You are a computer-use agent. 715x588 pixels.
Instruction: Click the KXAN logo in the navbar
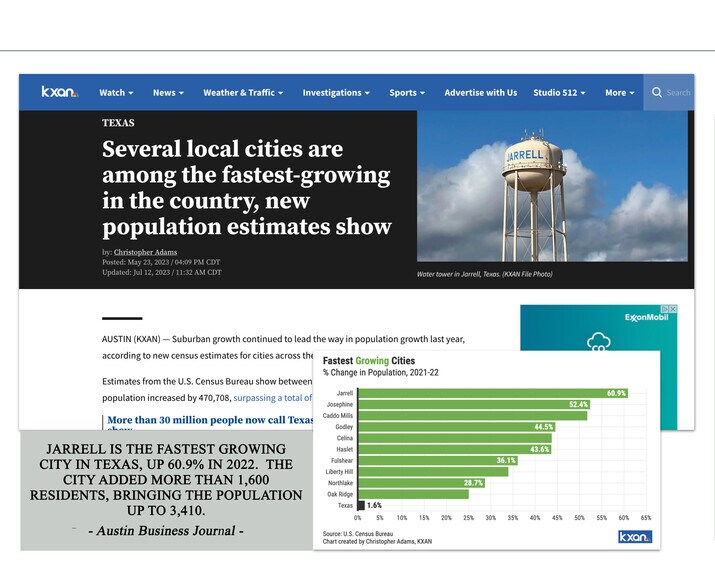59,92
